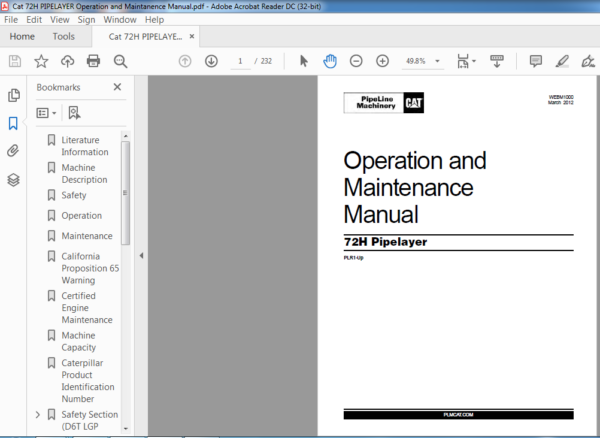Expand the Safety Section bookmark
This screenshot has width=600, height=438.
pyautogui.click(x=38, y=415)
